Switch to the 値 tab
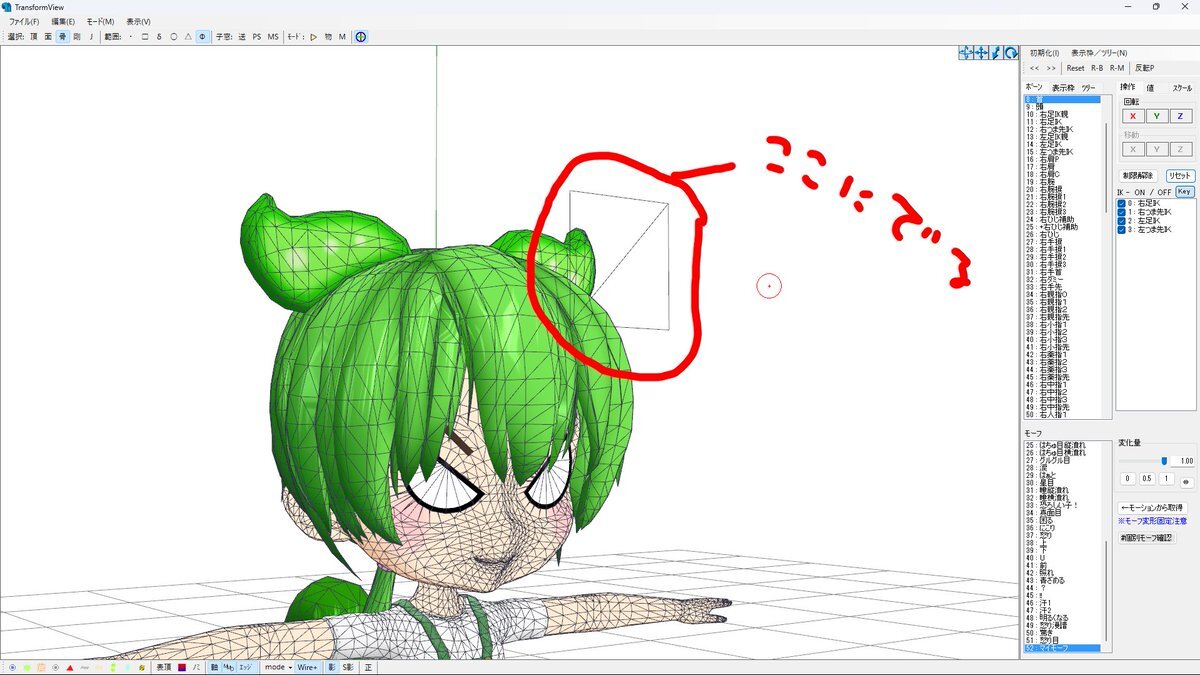 tap(1150, 88)
